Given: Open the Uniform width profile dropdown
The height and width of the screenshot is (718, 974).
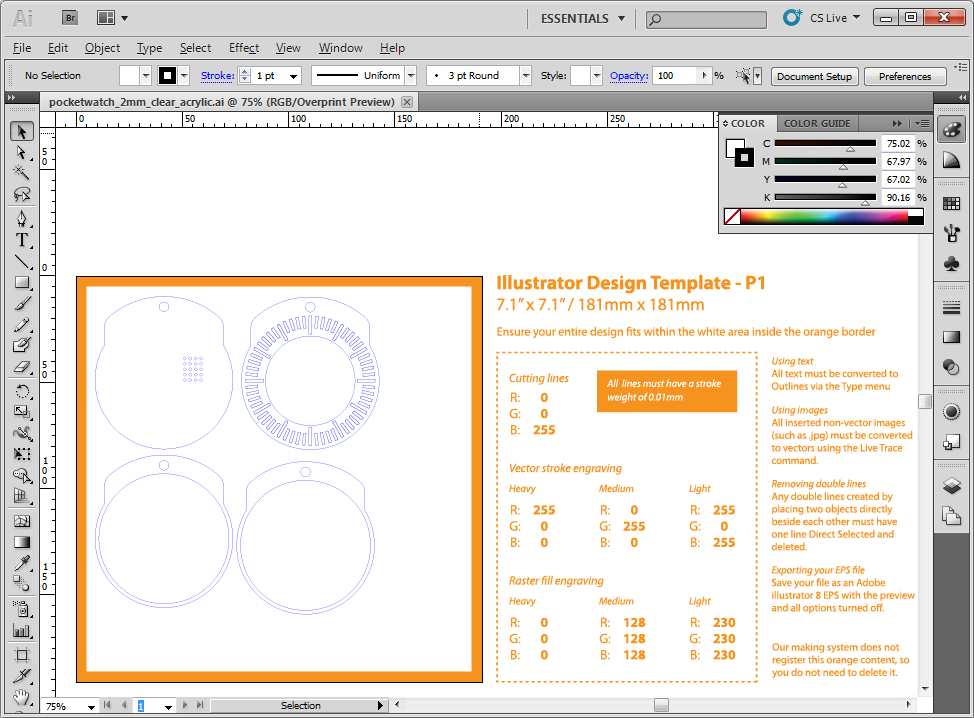Looking at the screenshot, I should pos(411,76).
